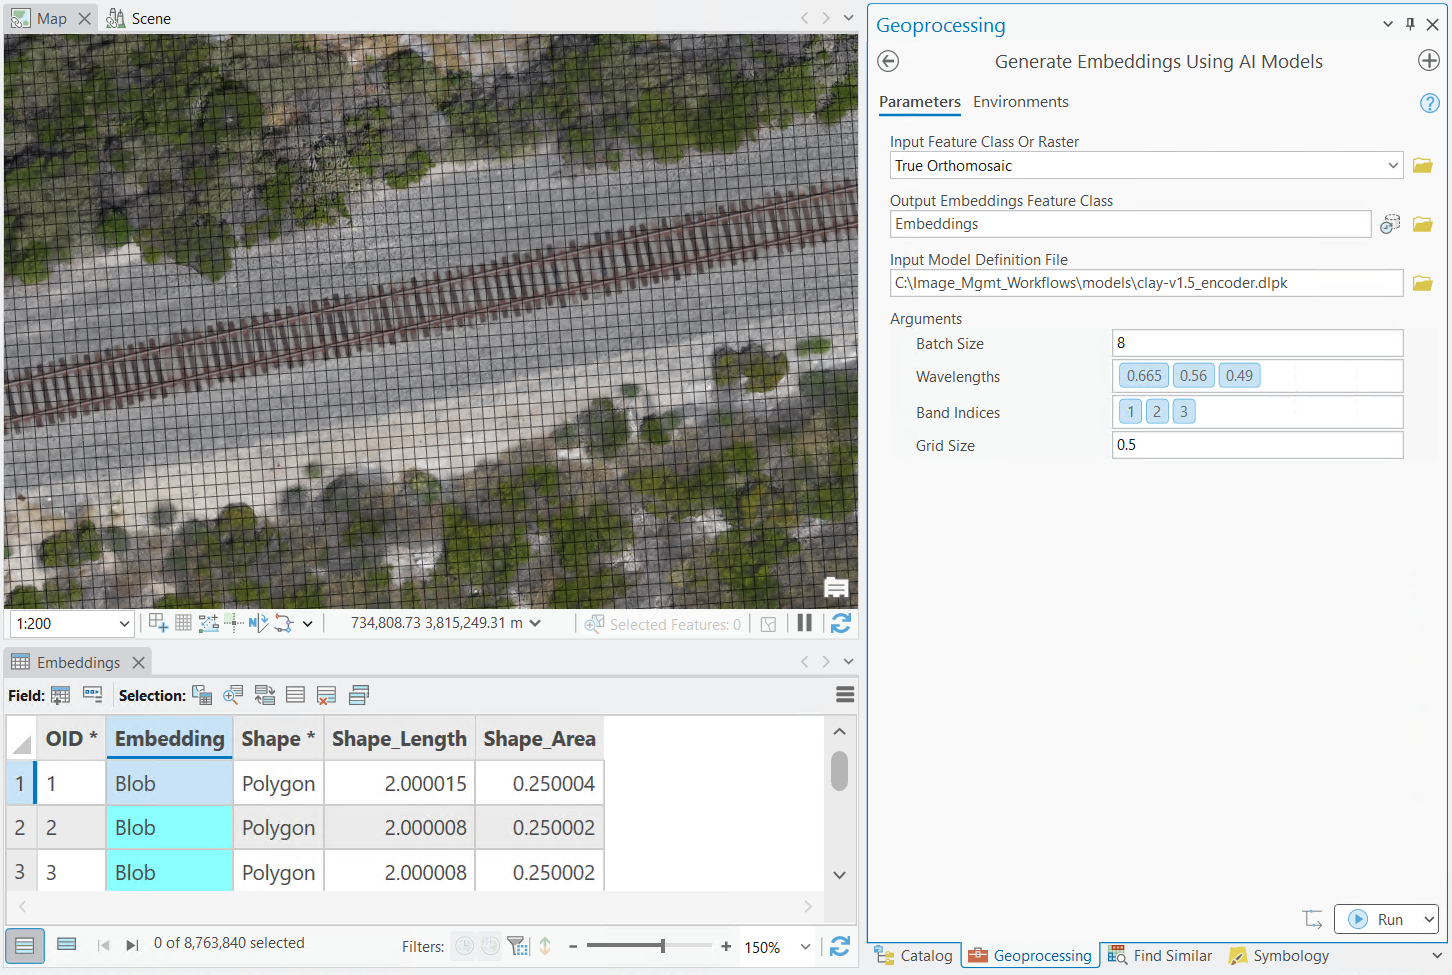Image resolution: width=1452 pixels, height=975 pixels.
Task: Browse for Output Embeddings Feature Class folder
Action: pyautogui.click(x=1423, y=224)
